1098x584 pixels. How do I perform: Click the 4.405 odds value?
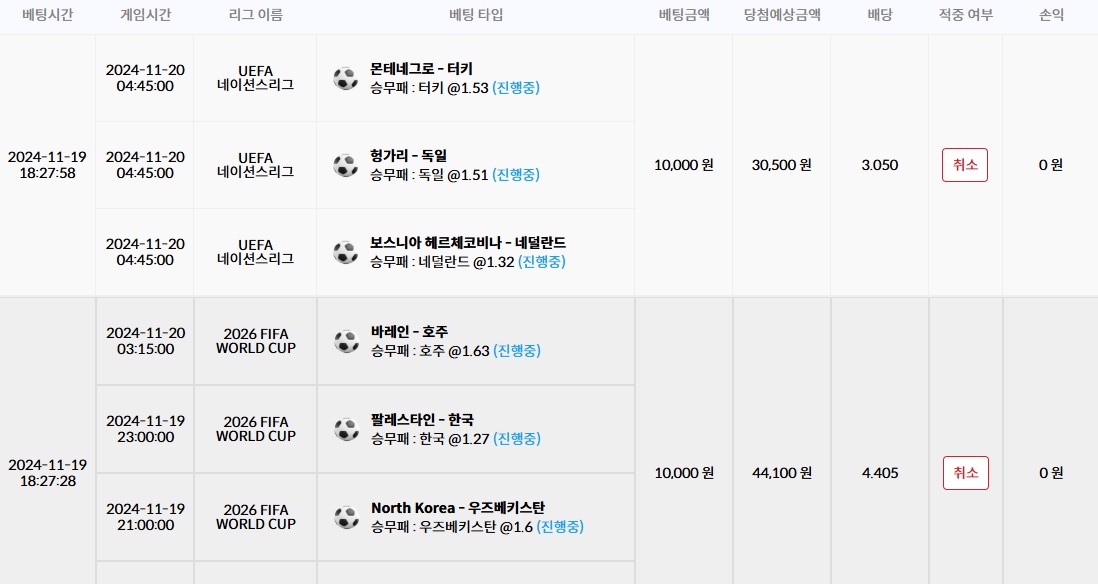point(880,473)
